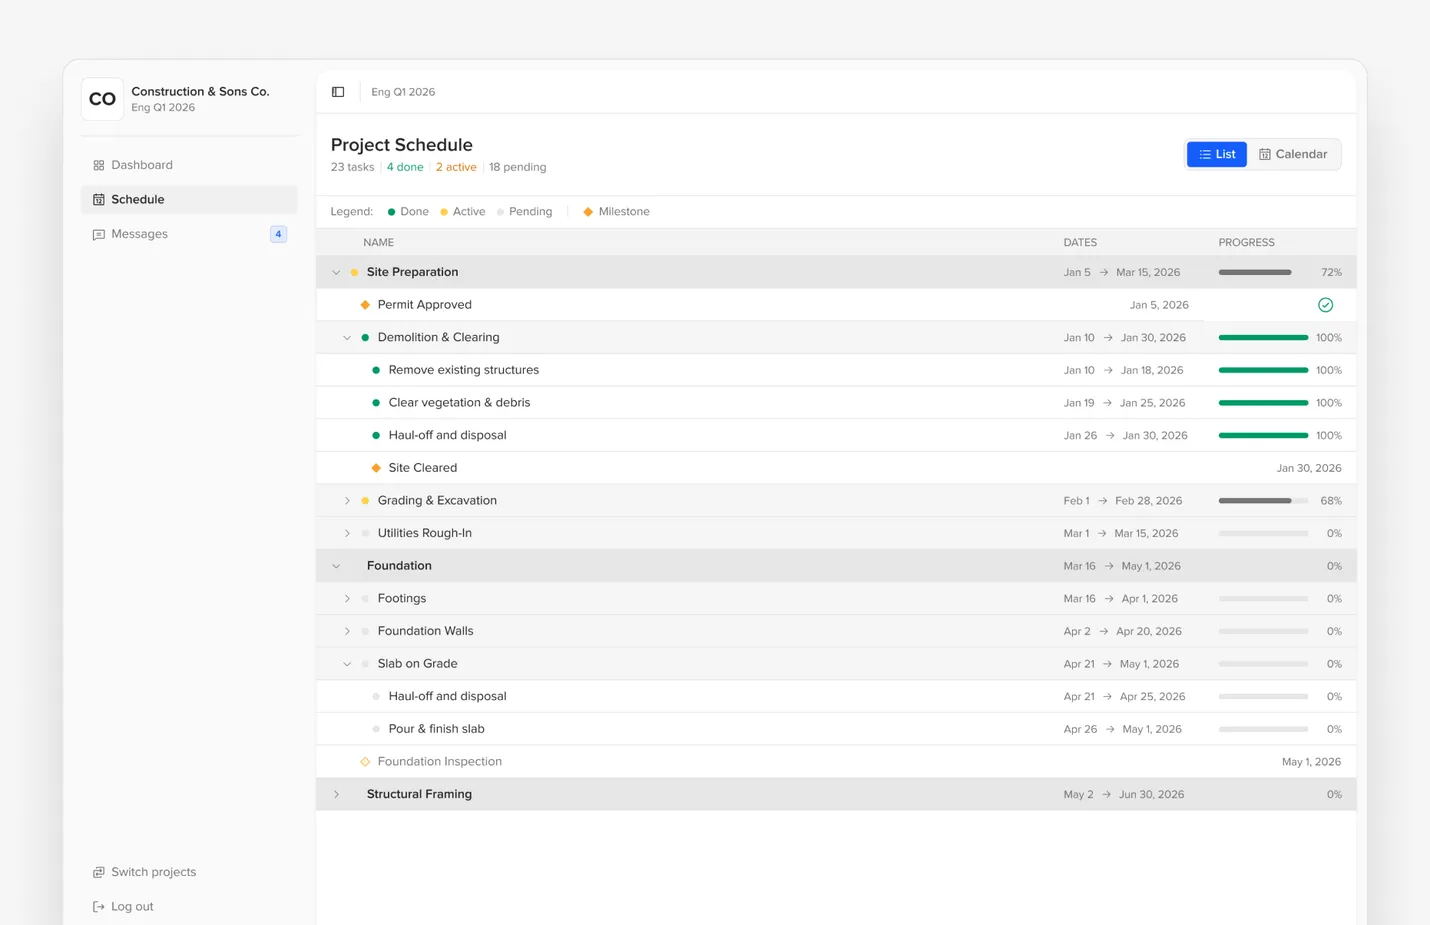Collapse the Foundation group

(x=336, y=566)
